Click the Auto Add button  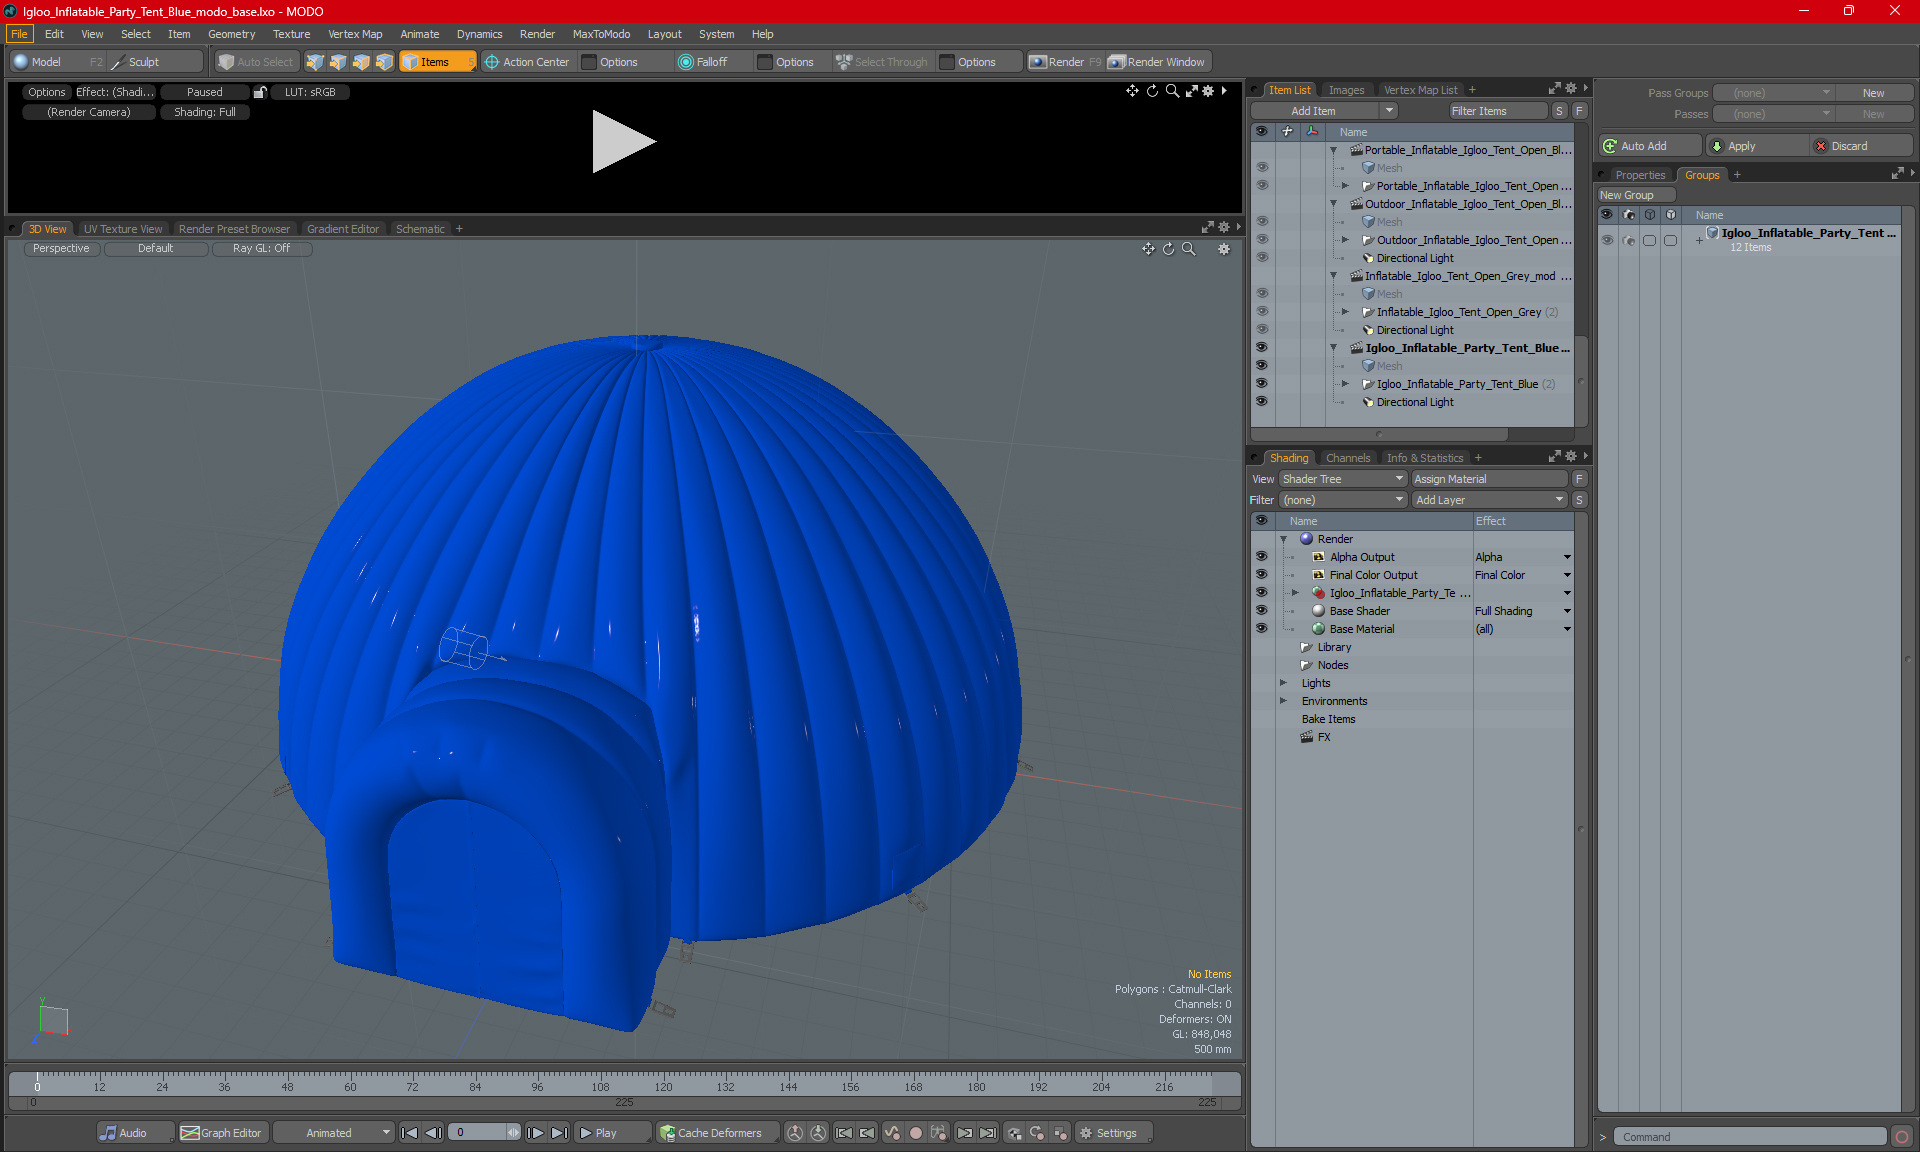(x=1649, y=146)
